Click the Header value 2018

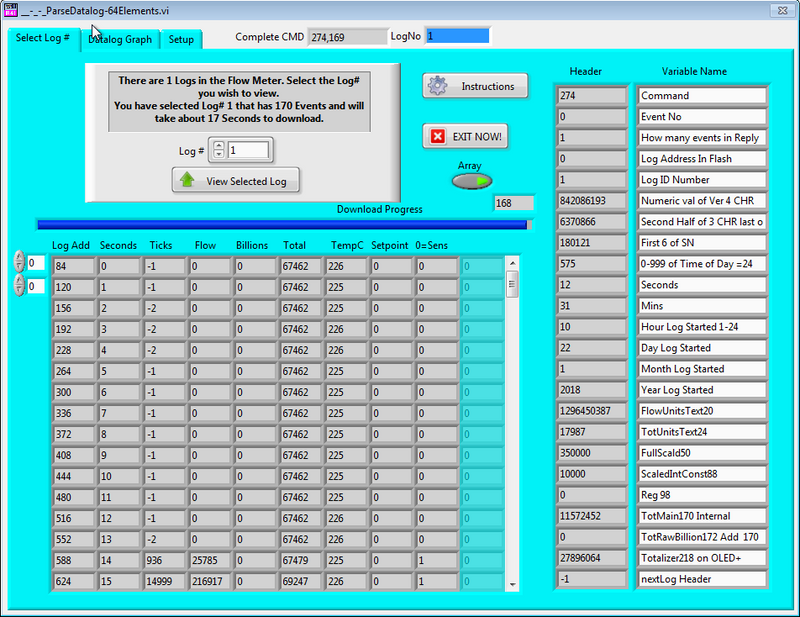[x=592, y=389]
